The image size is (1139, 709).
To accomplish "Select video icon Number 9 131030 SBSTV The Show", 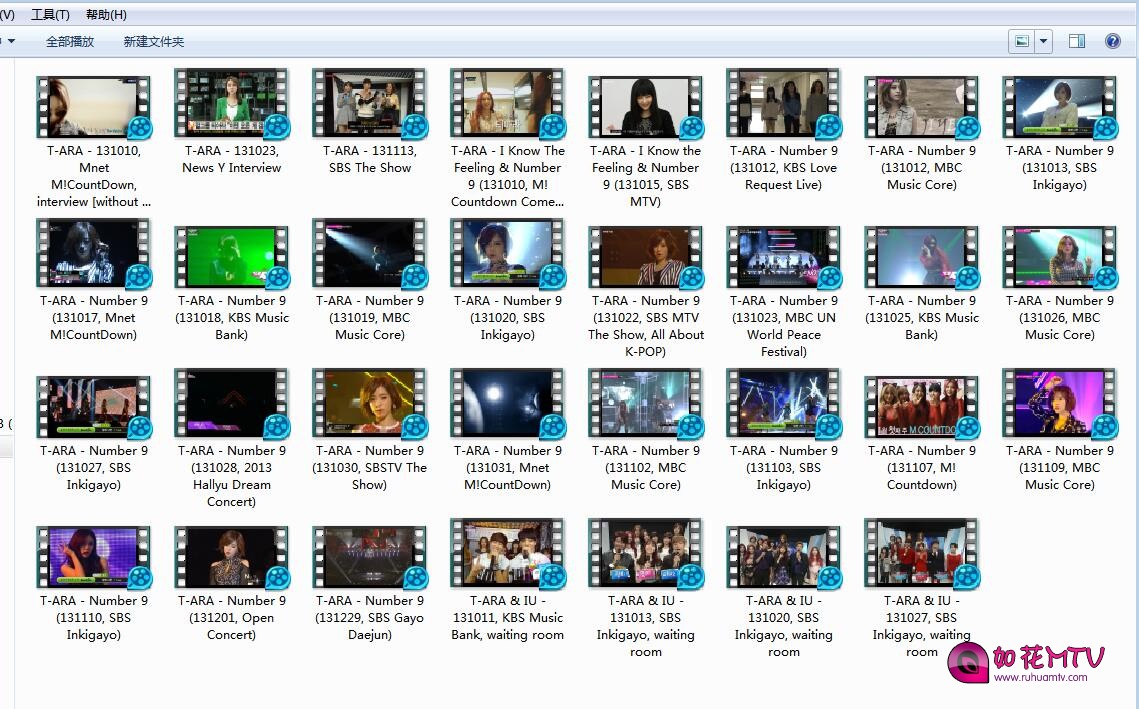I will point(370,403).
